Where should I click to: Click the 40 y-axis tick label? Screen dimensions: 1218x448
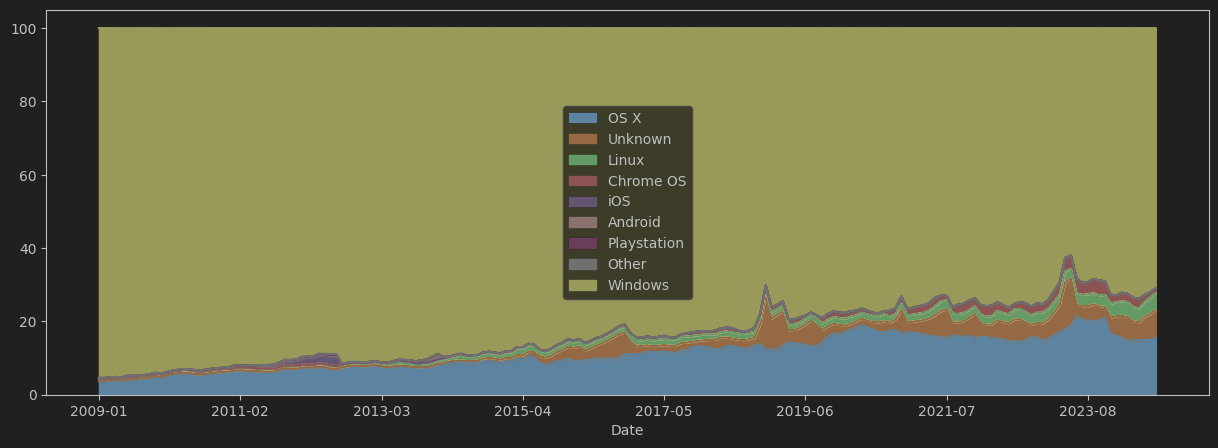[29, 249]
